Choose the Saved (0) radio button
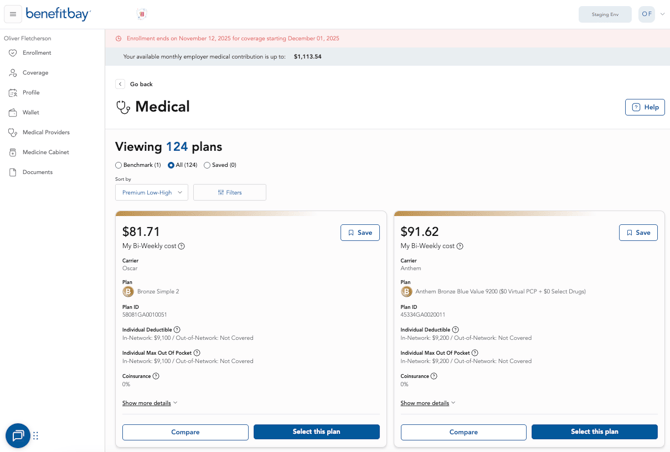This screenshot has width=670, height=452. pyautogui.click(x=207, y=165)
